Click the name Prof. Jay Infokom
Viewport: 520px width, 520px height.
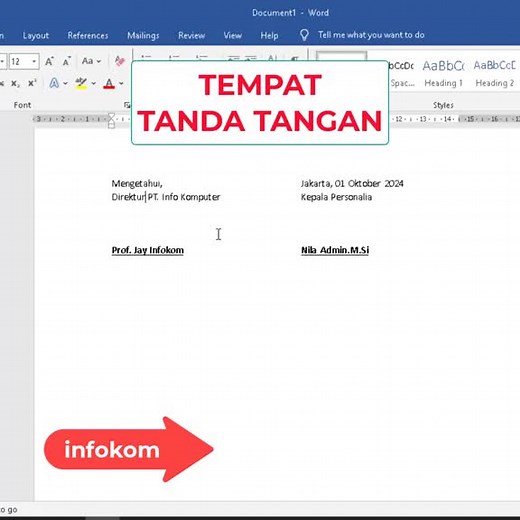(x=148, y=250)
